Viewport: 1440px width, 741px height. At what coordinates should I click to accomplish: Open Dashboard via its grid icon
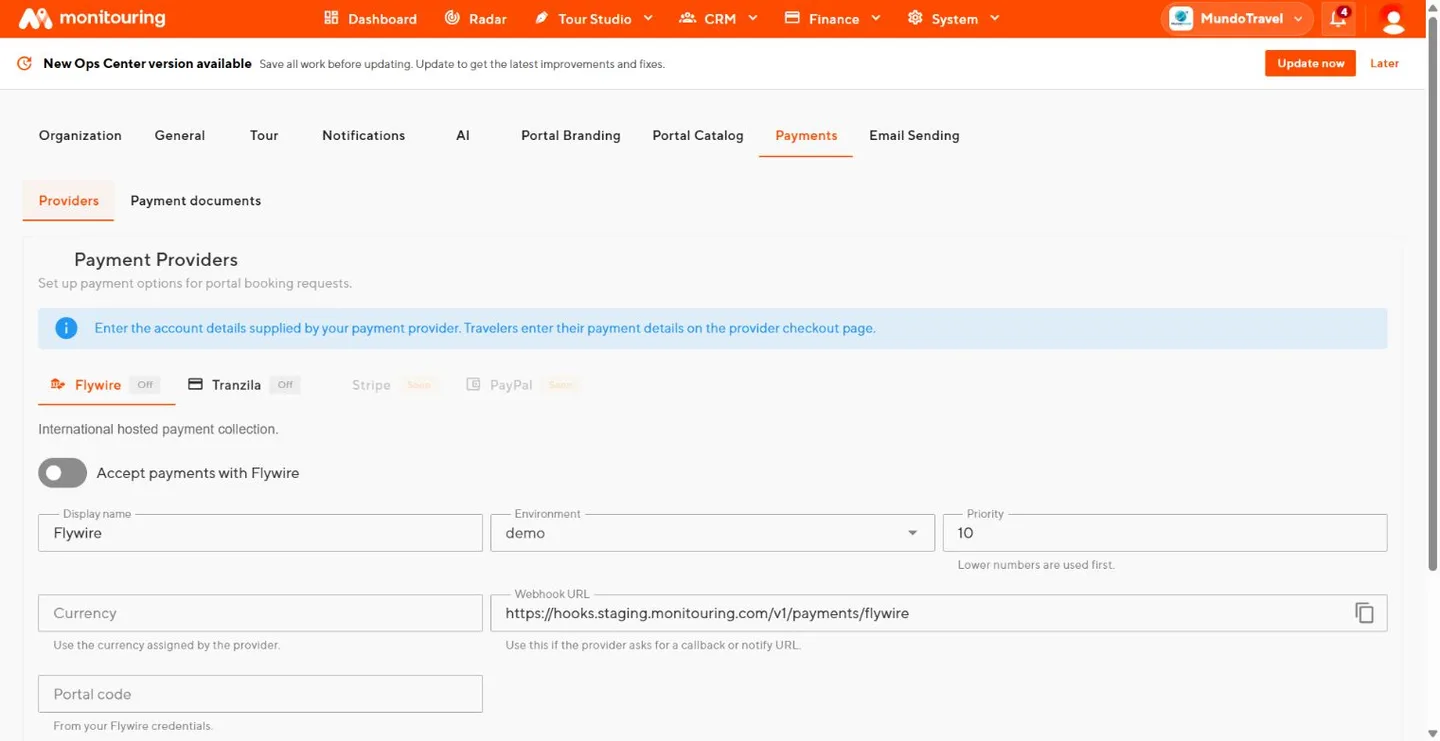point(331,18)
